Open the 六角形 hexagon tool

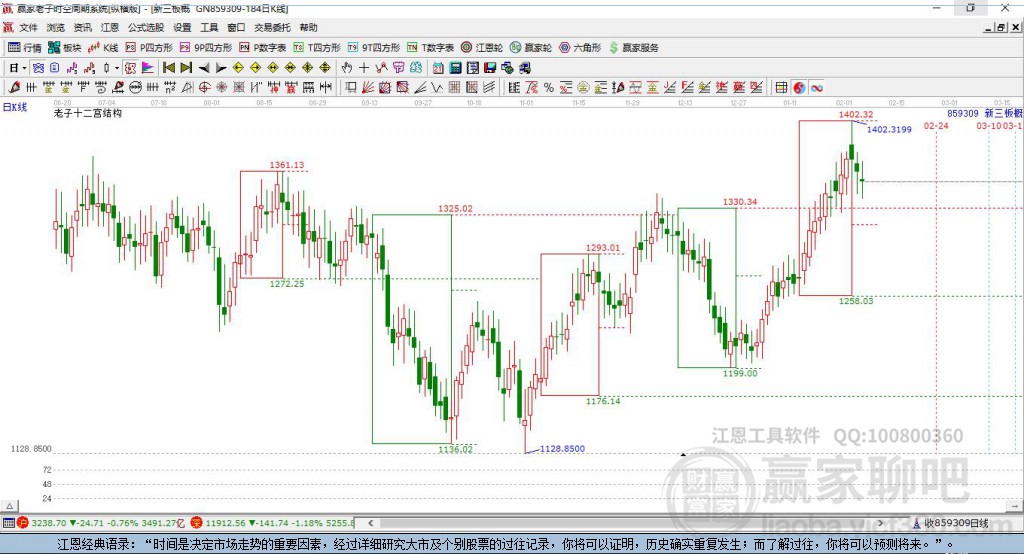[580, 48]
